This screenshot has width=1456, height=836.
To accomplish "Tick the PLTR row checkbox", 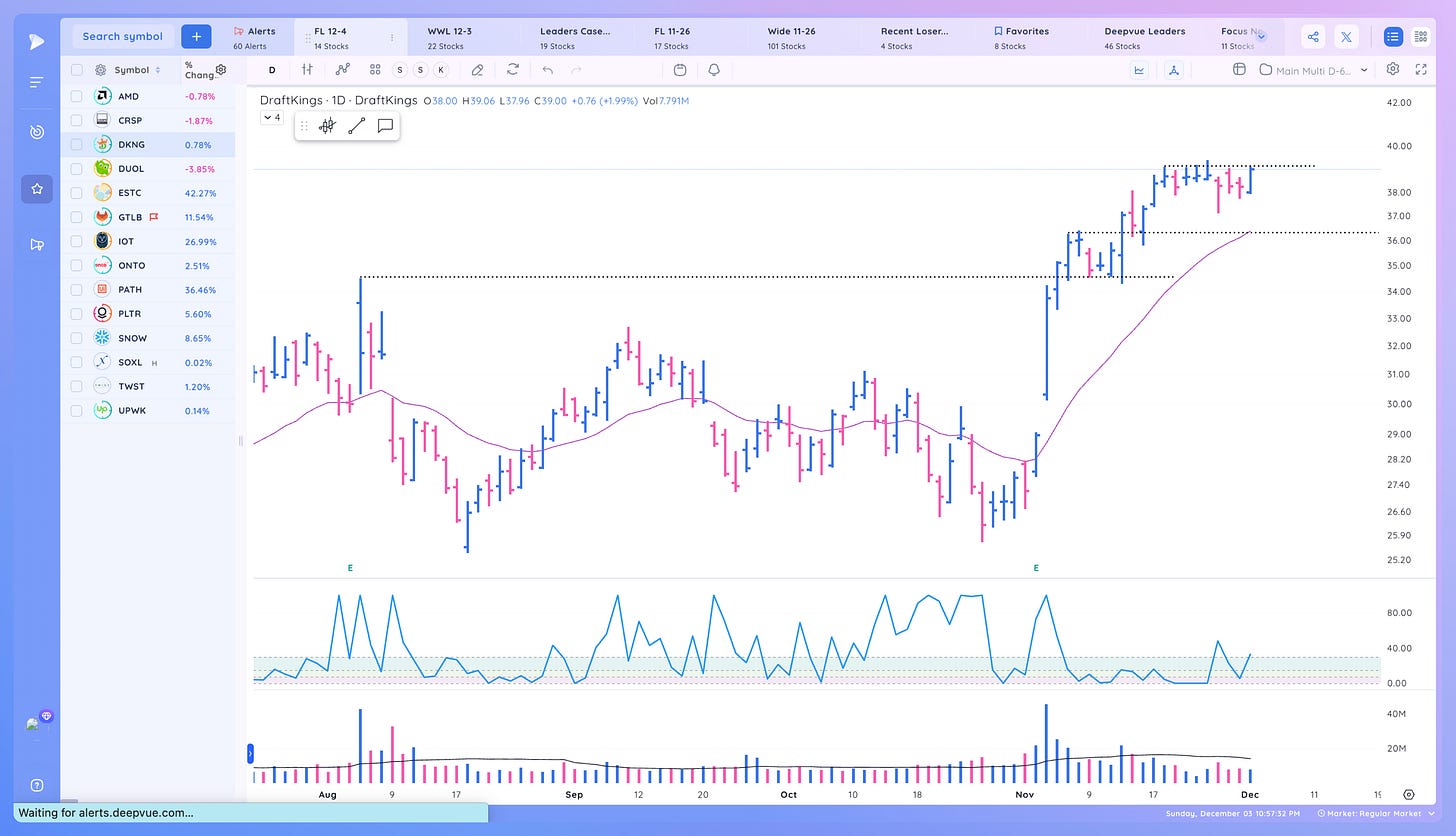I will click(77, 314).
